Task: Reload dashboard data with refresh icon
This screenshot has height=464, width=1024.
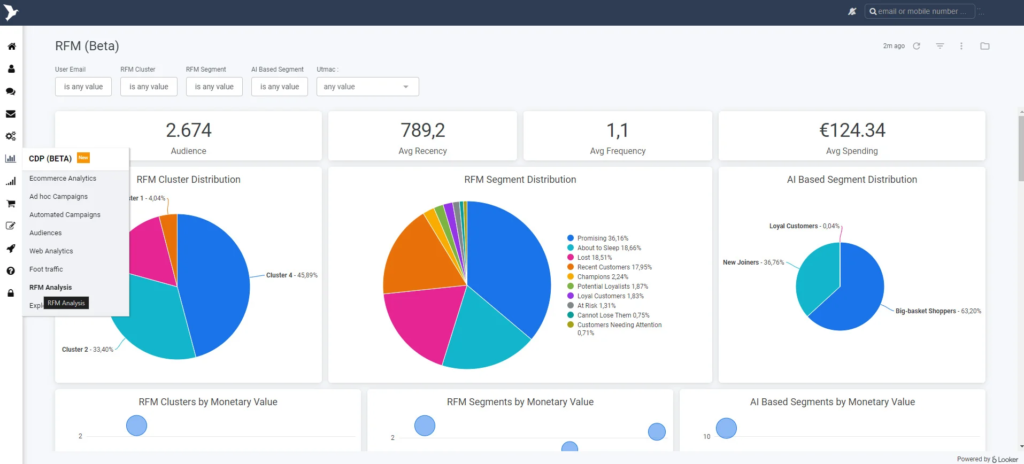Action: point(916,46)
